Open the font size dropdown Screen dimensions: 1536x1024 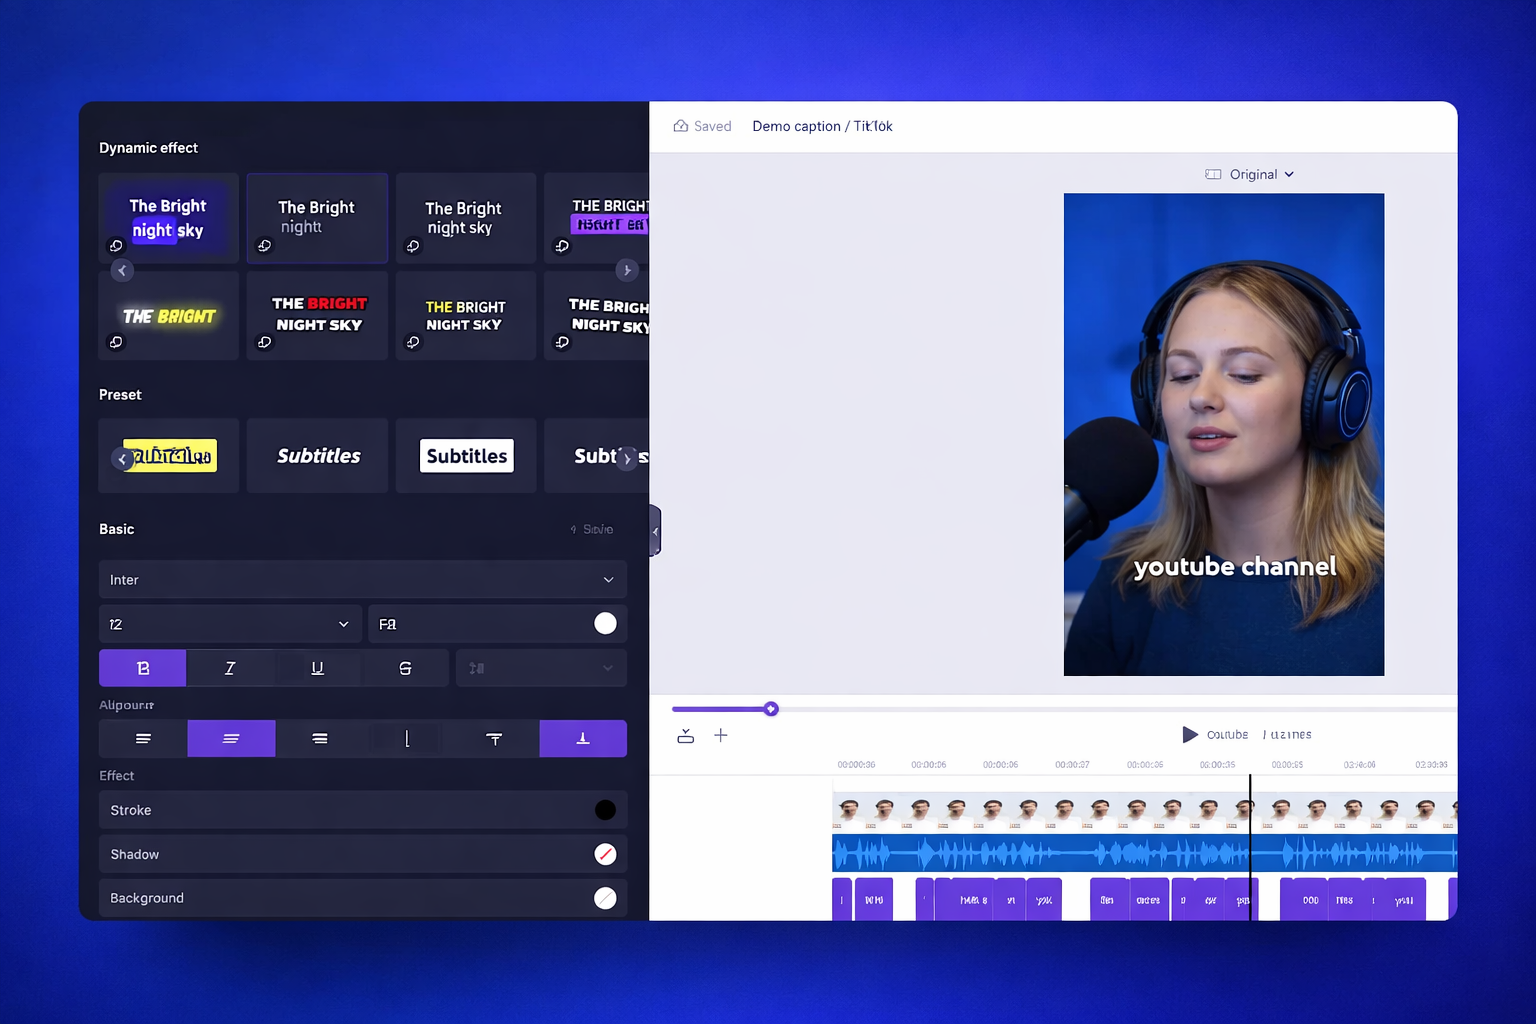[229, 624]
